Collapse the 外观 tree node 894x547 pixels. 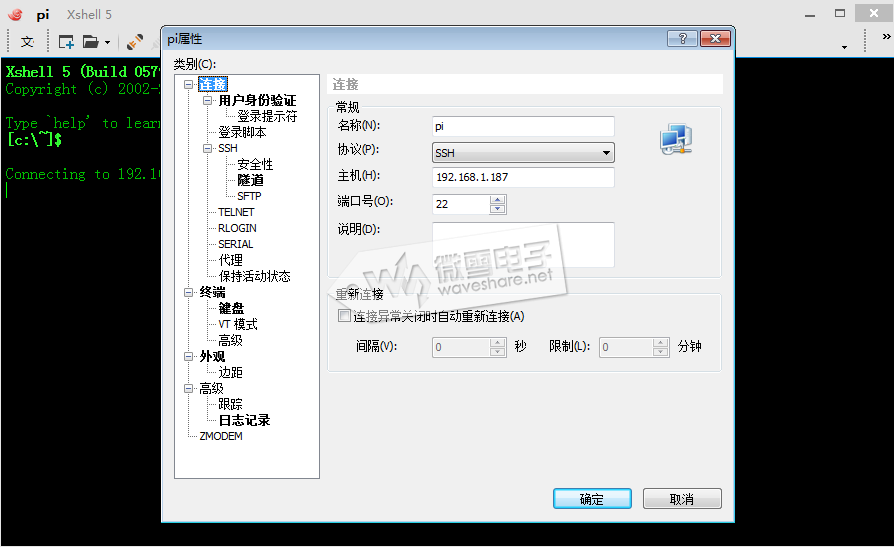(x=188, y=356)
